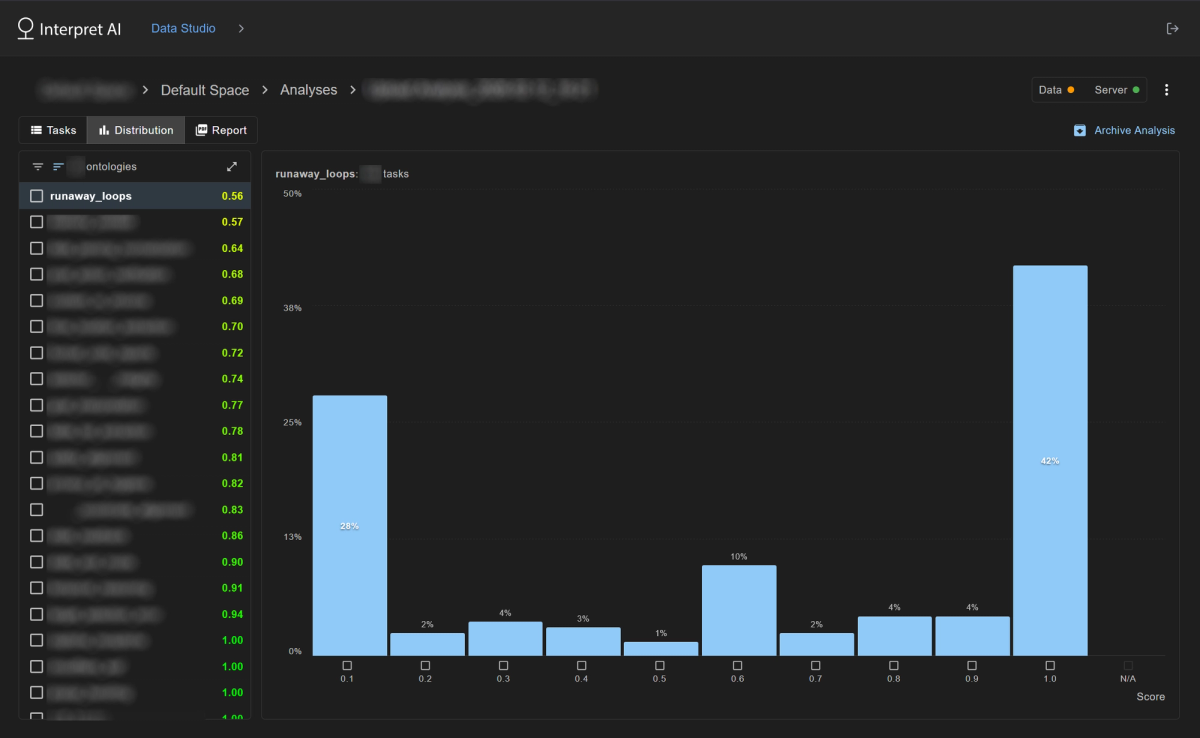Tick the chart checkbox under score 0.5

click(x=659, y=665)
